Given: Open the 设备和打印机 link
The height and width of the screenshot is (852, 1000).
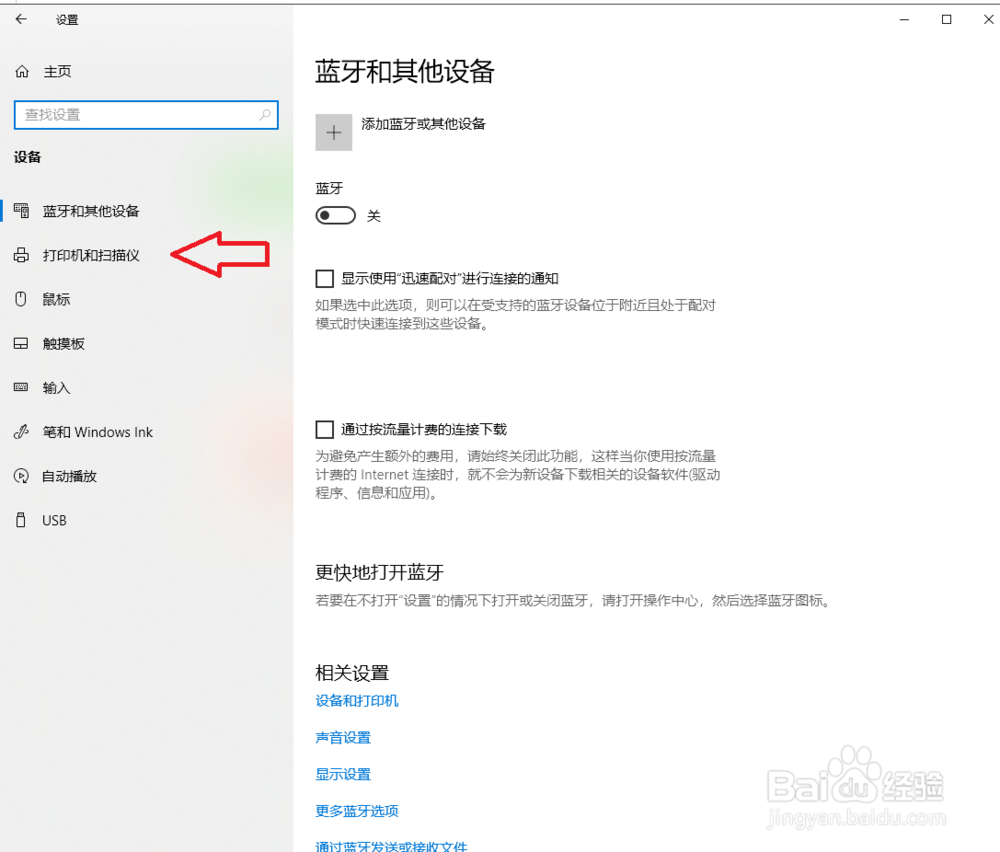Looking at the screenshot, I should (x=357, y=701).
